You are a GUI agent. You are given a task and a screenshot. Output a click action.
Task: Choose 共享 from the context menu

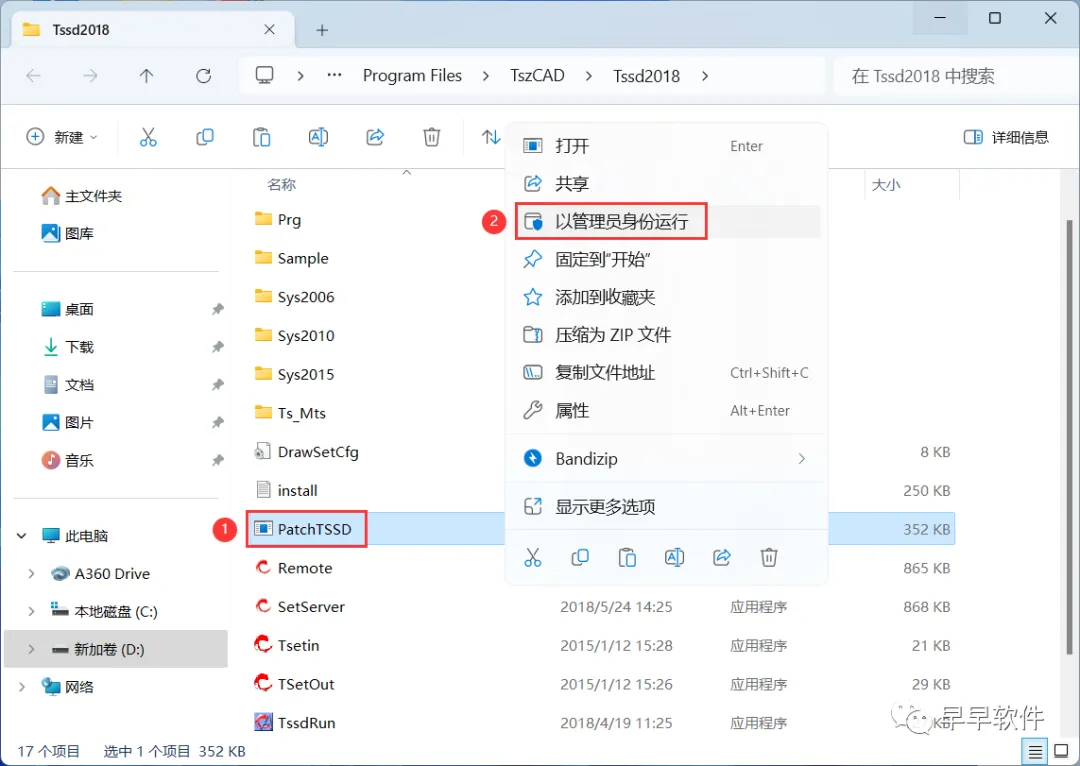point(666,183)
